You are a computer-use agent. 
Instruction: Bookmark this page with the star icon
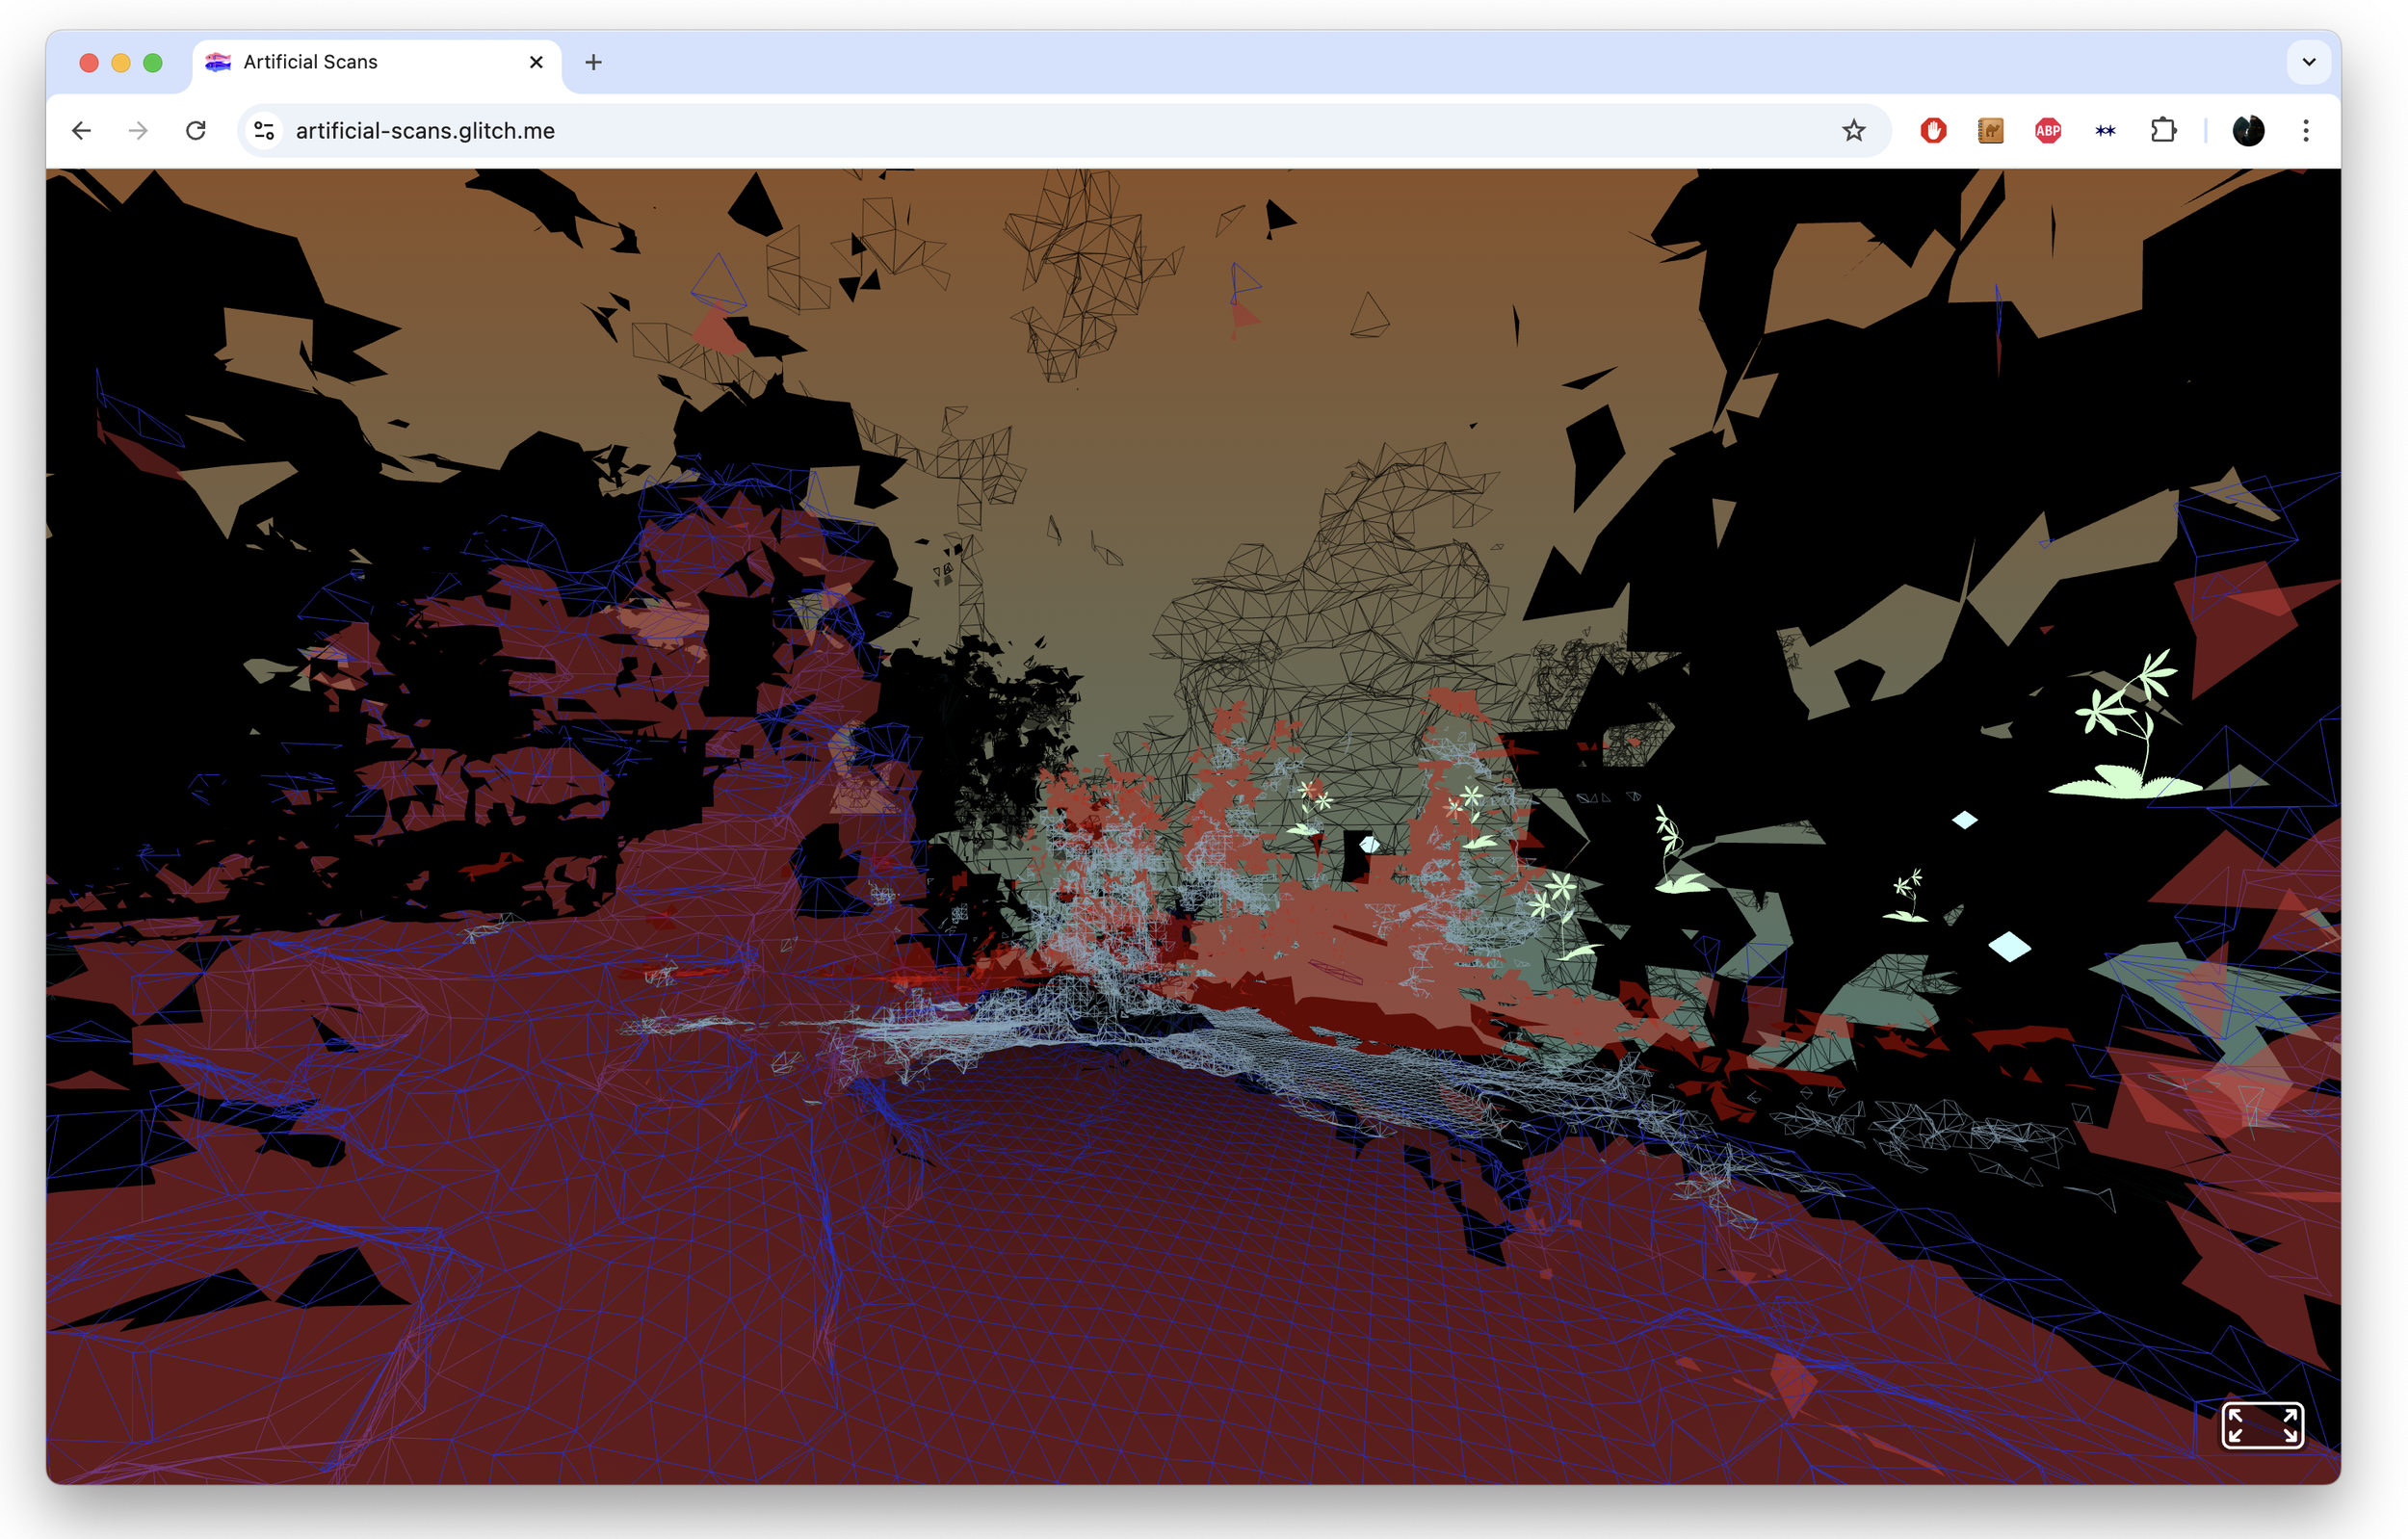1854,131
